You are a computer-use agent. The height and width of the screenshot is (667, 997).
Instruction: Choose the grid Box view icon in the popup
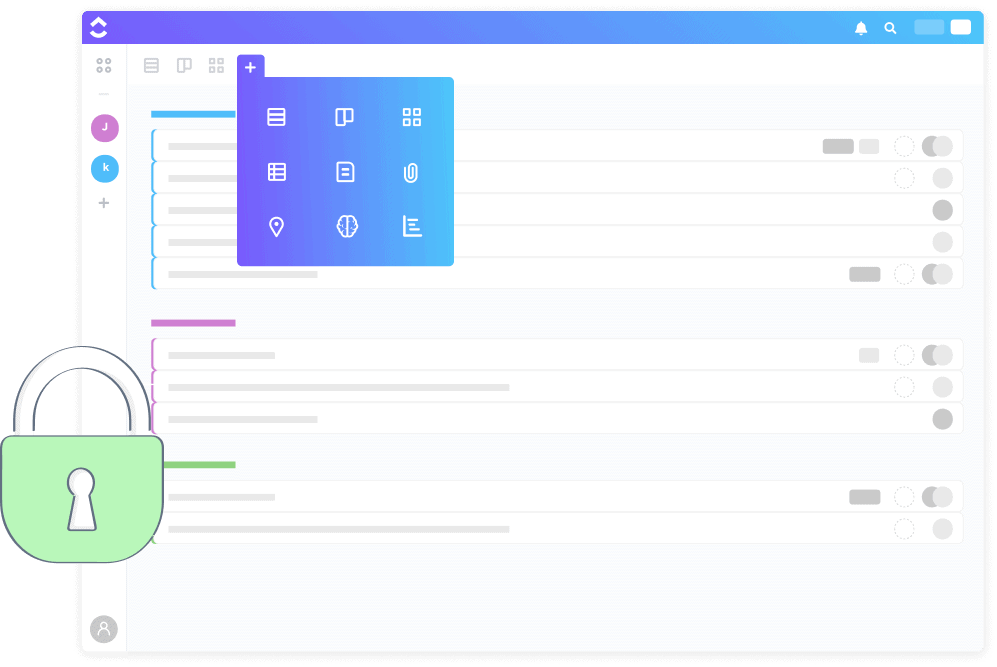point(412,117)
